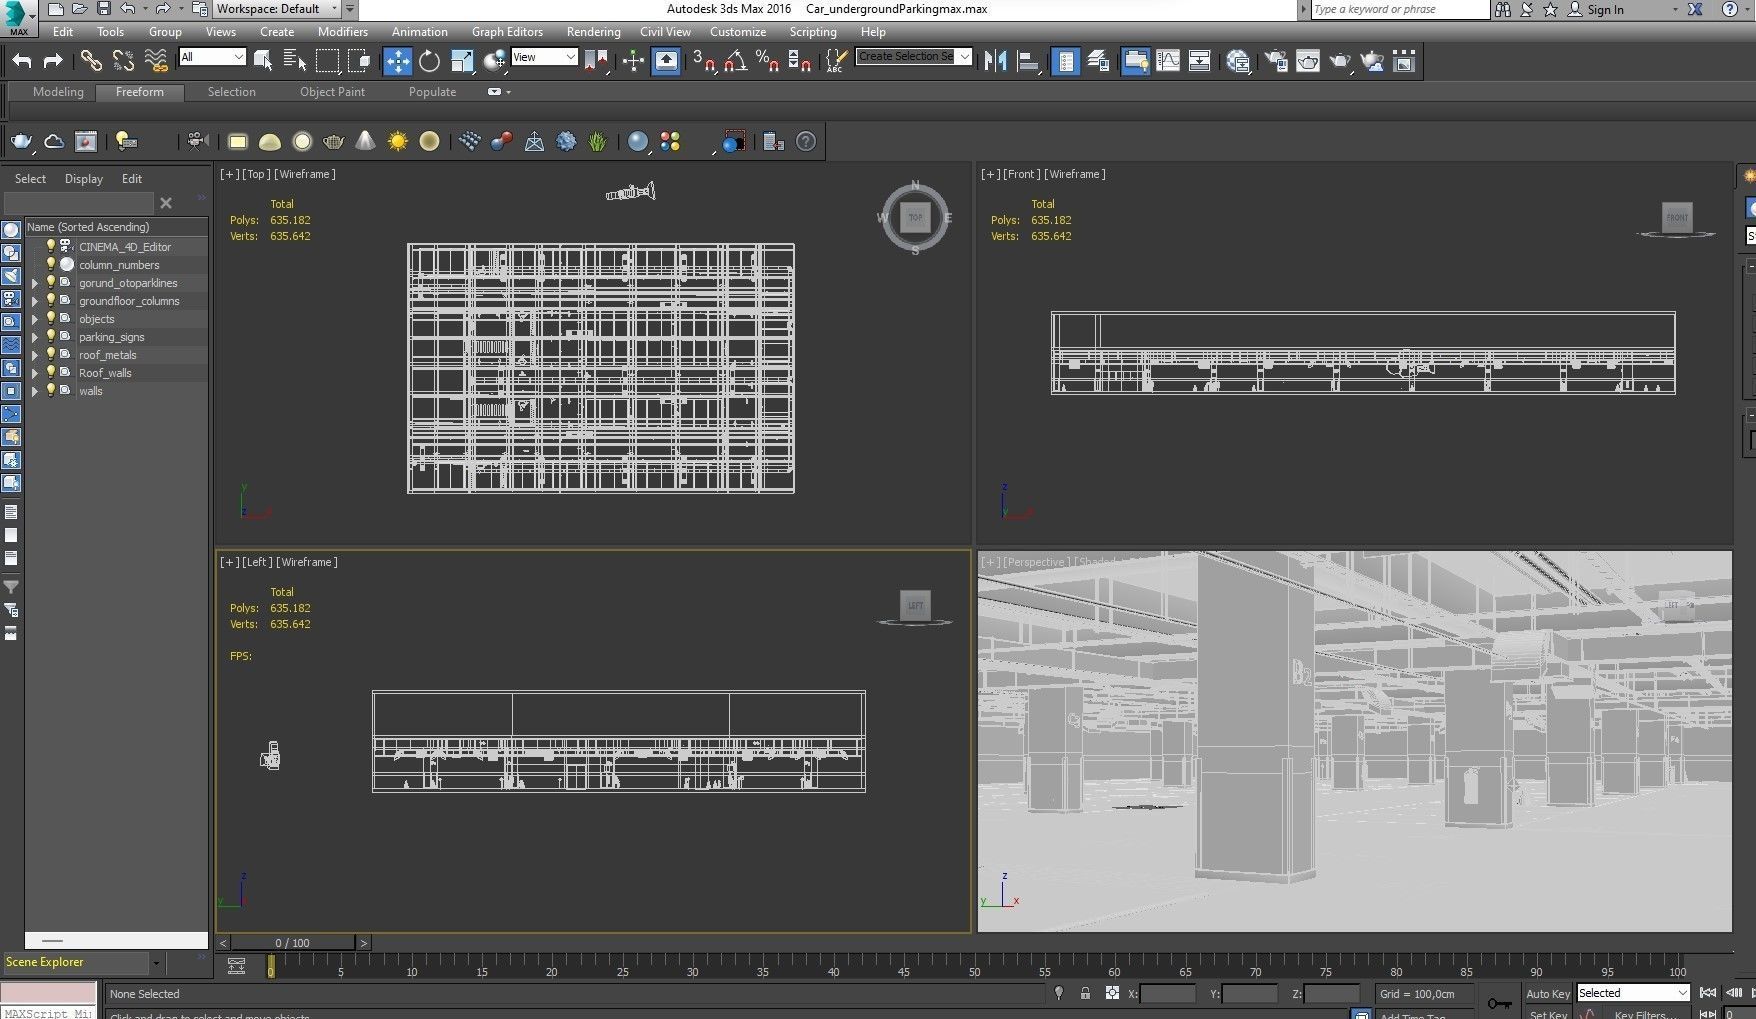Activate the Select and Rotate tool
This screenshot has height=1019, width=1756.
tap(429, 61)
